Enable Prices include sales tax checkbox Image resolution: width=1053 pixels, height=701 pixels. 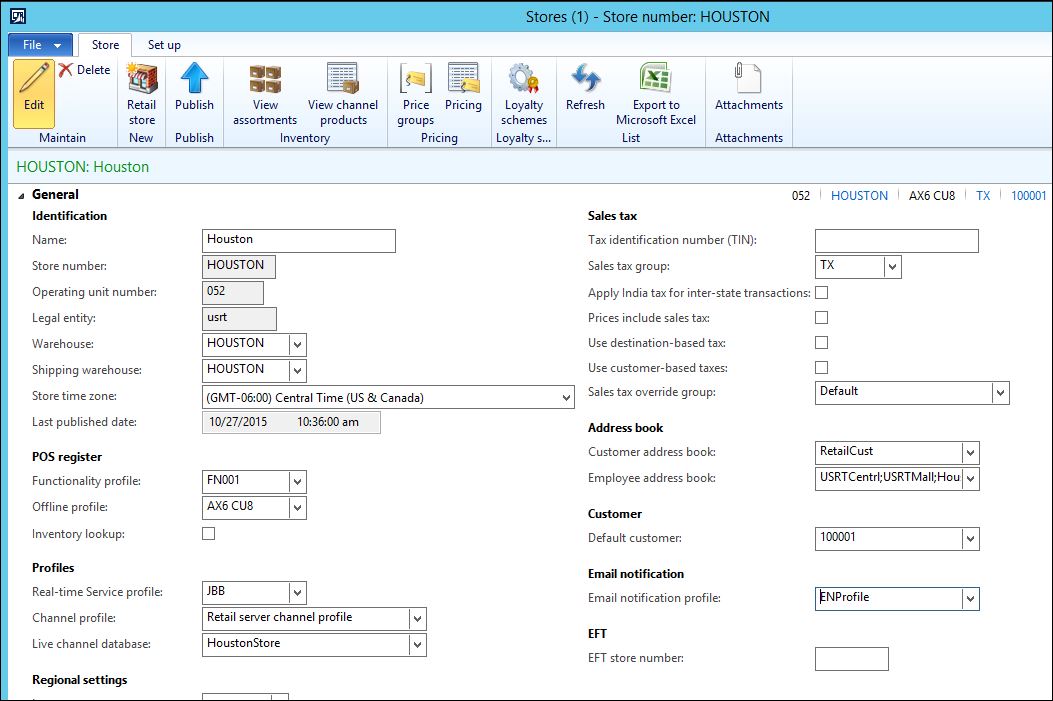pyautogui.click(x=821, y=318)
